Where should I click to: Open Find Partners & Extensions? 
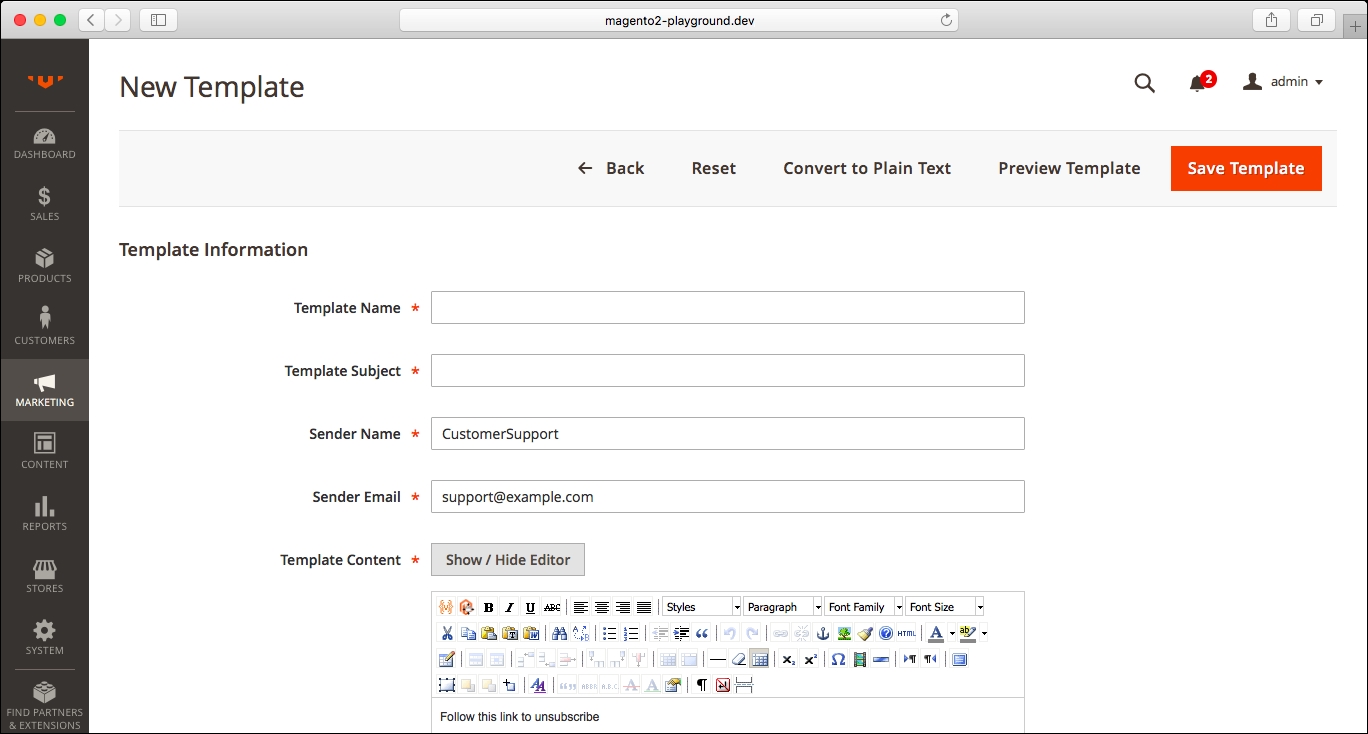(x=44, y=706)
